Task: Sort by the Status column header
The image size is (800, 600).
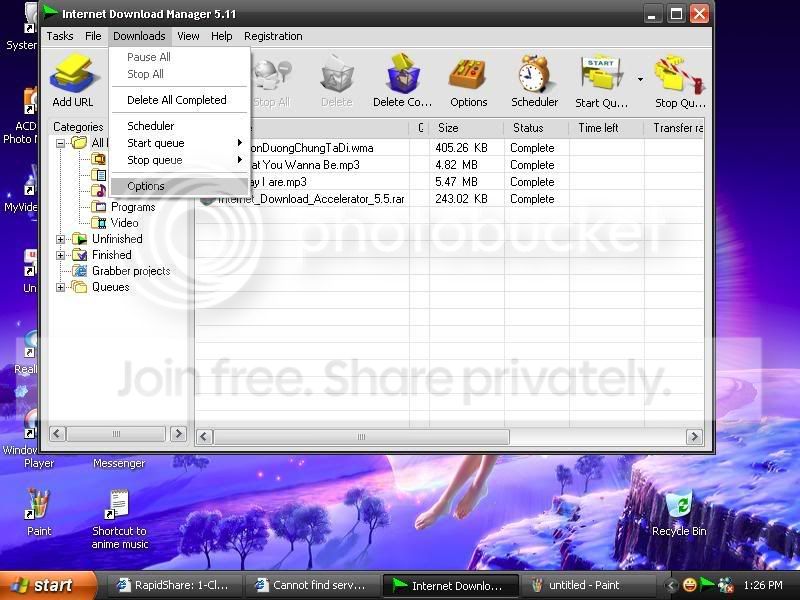Action: 536,128
